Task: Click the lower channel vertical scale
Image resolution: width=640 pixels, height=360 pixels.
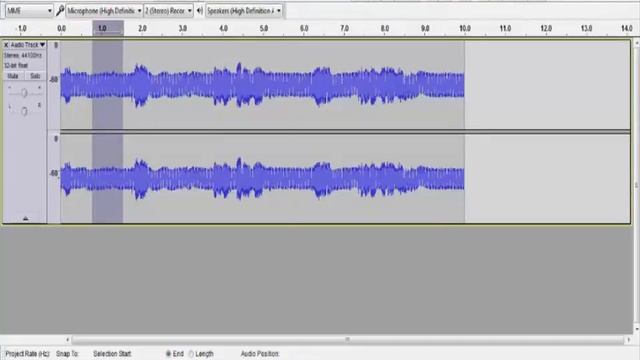Action: point(54,179)
